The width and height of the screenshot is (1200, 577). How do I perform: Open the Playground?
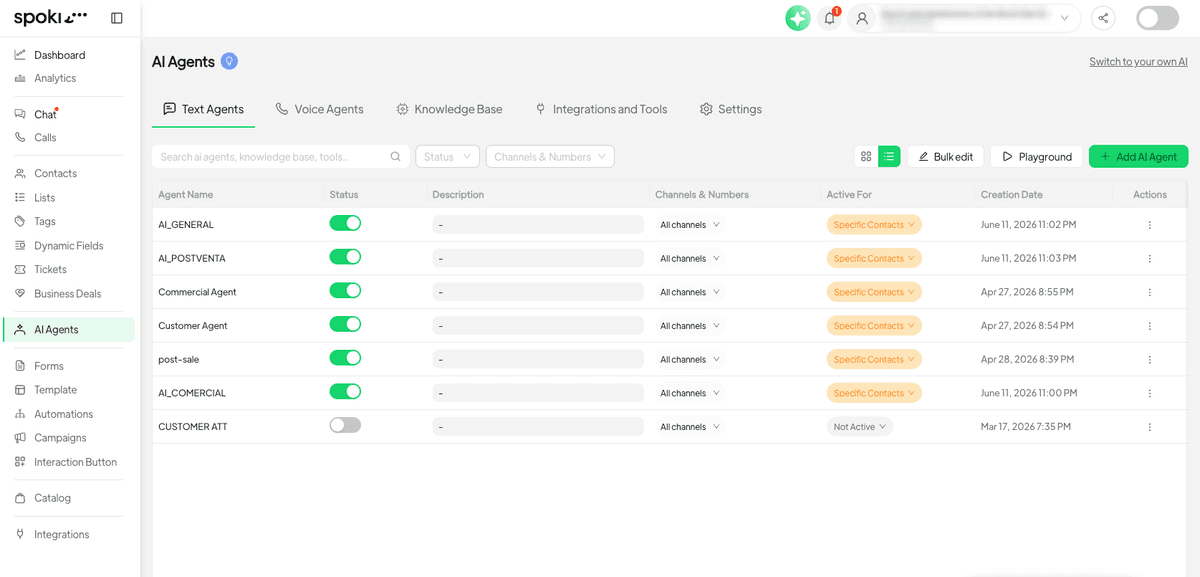tap(1037, 157)
